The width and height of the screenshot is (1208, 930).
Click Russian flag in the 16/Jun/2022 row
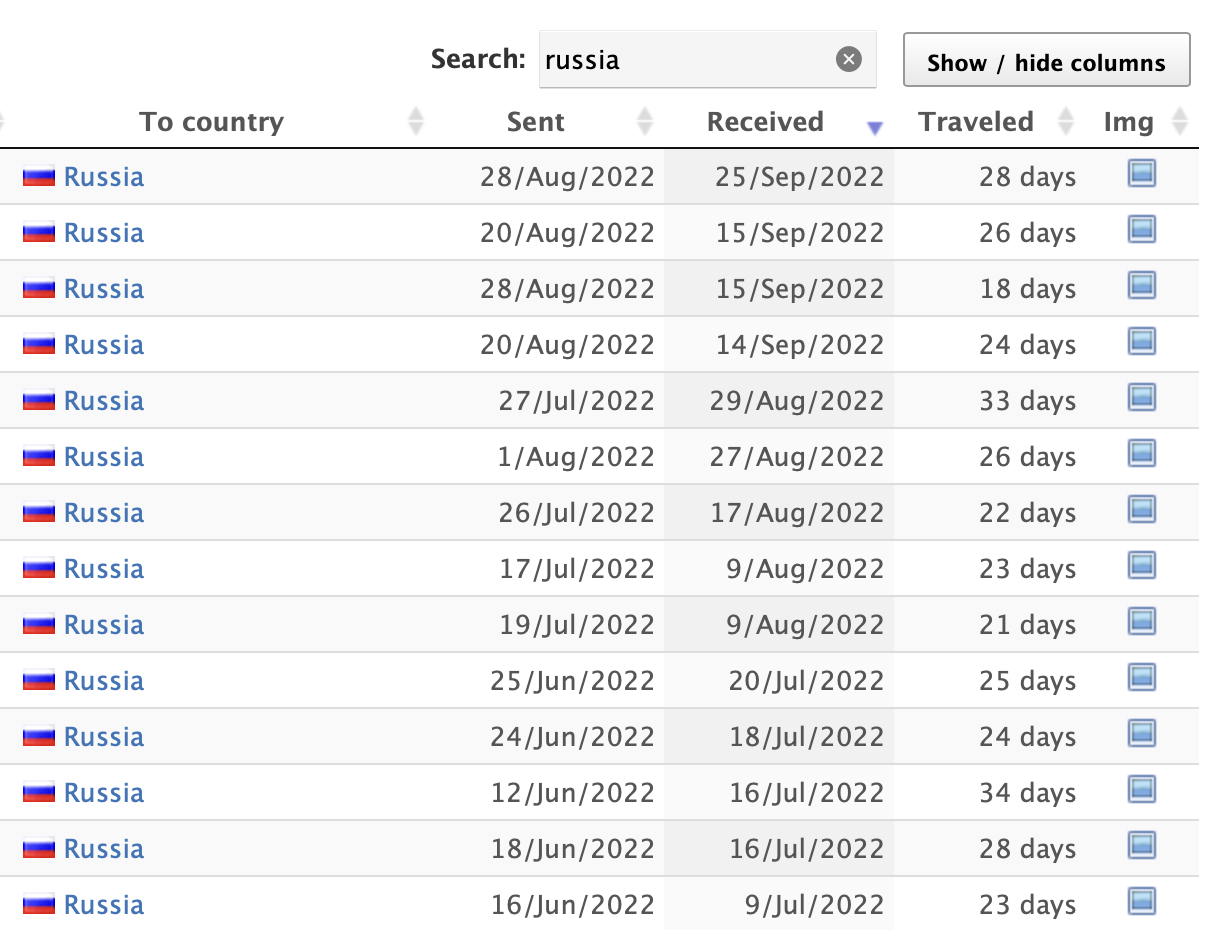[x=38, y=905]
